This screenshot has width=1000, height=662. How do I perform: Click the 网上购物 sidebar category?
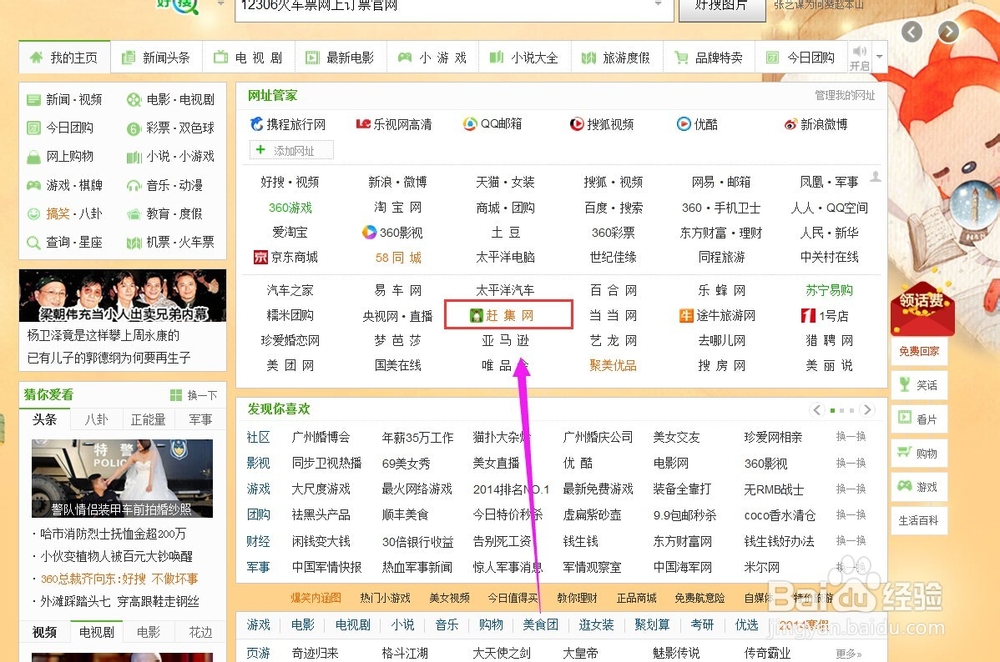(x=60, y=156)
